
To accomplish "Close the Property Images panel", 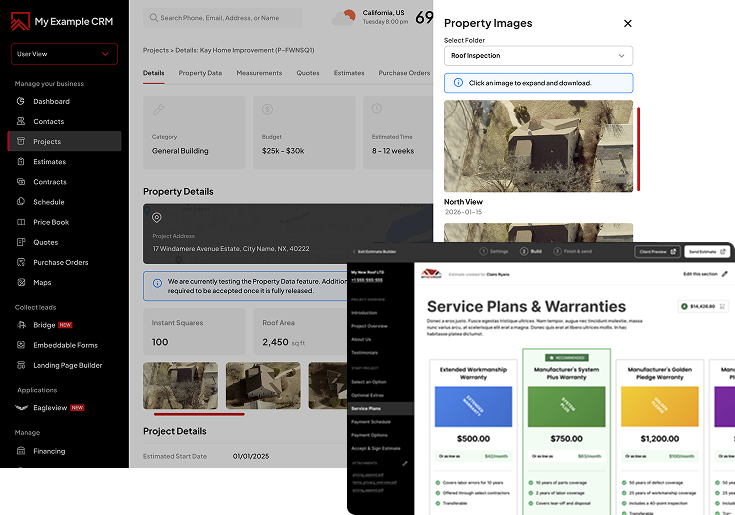I will [x=627, y=23].
